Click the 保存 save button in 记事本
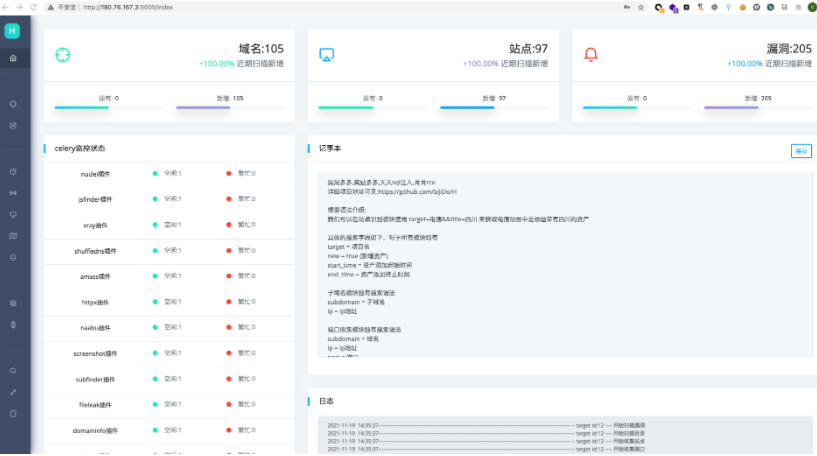 [x=801, y=151]
